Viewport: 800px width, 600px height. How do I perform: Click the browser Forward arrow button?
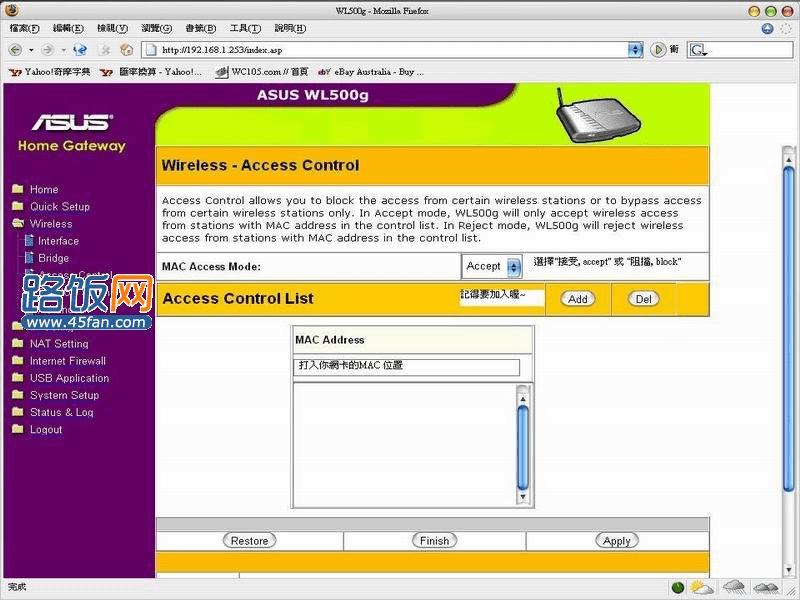(x=48, y=49)
